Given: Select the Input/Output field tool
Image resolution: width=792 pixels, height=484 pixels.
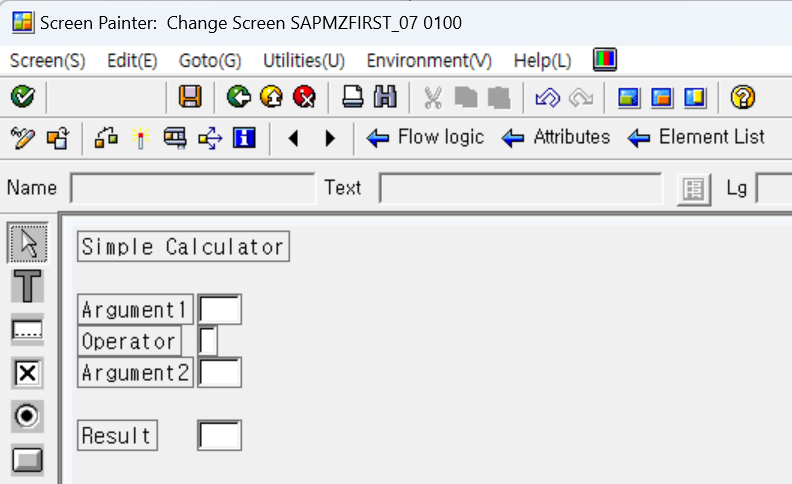Looking at the screenshot, I should coord(28,330).
